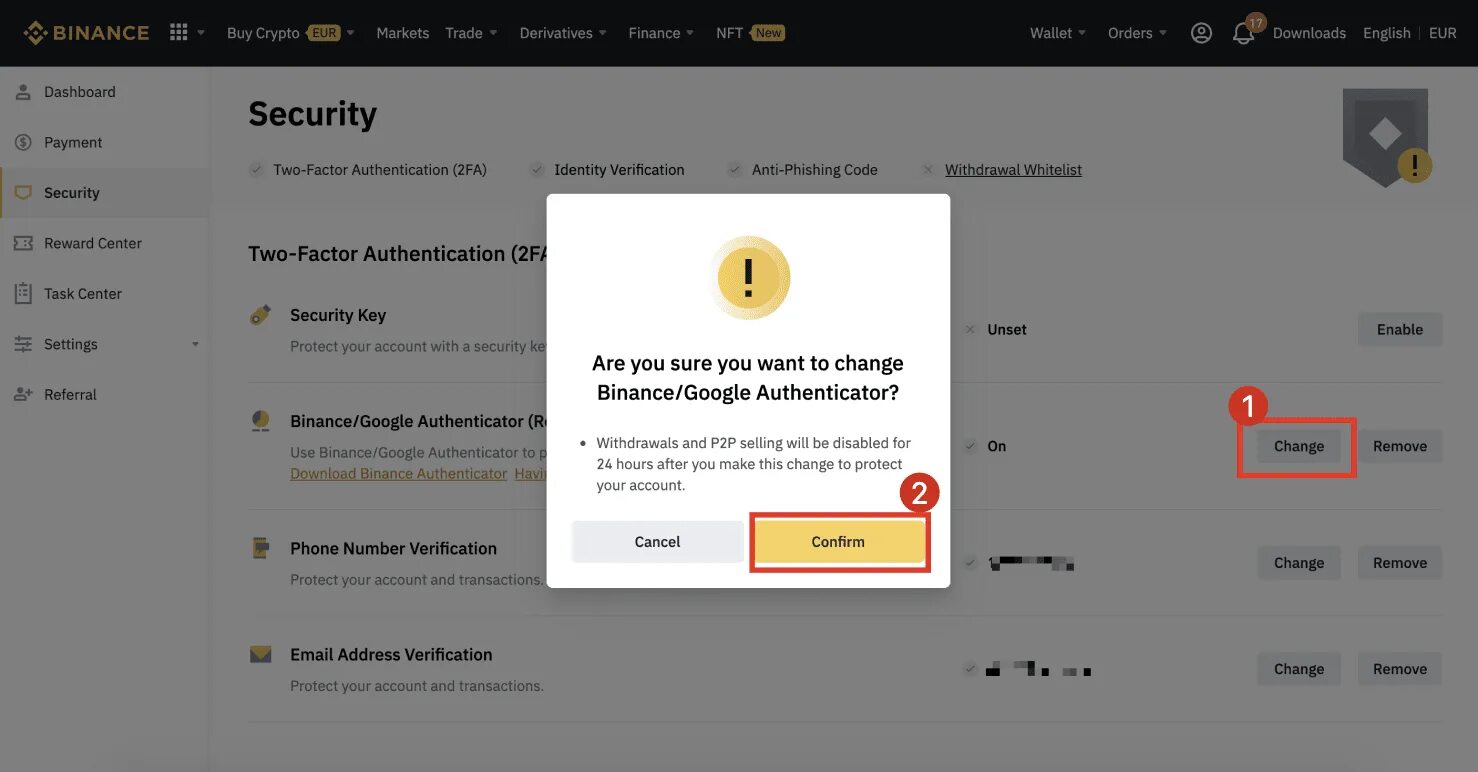Change the Email Address Verification
The image size is (1478, 772).
1298,669
